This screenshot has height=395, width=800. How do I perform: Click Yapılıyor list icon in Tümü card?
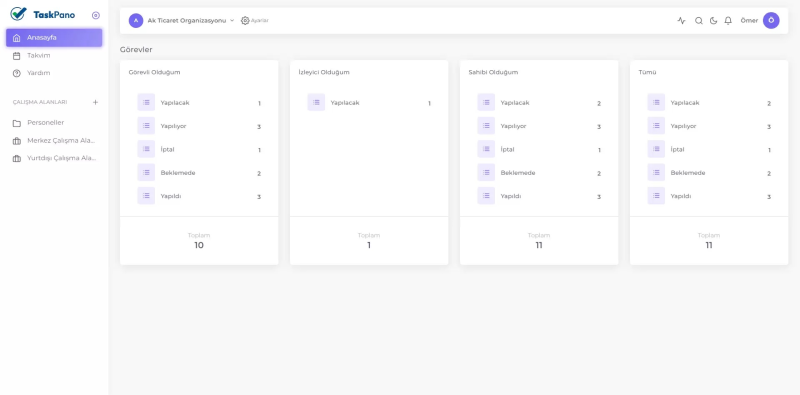click(656, 126)
